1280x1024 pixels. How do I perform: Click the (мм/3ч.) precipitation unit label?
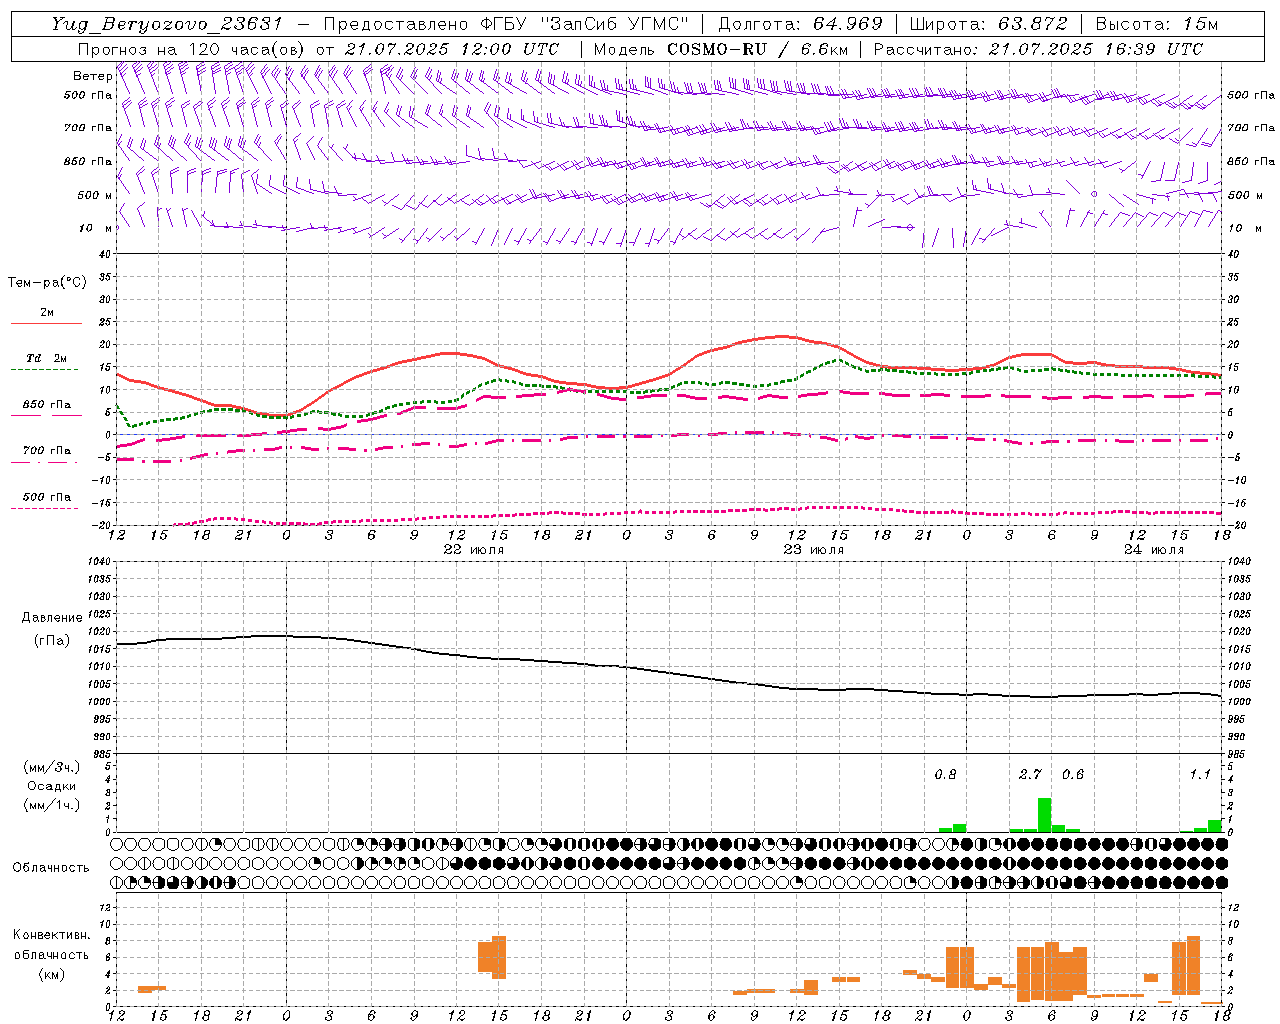(51, 768)
